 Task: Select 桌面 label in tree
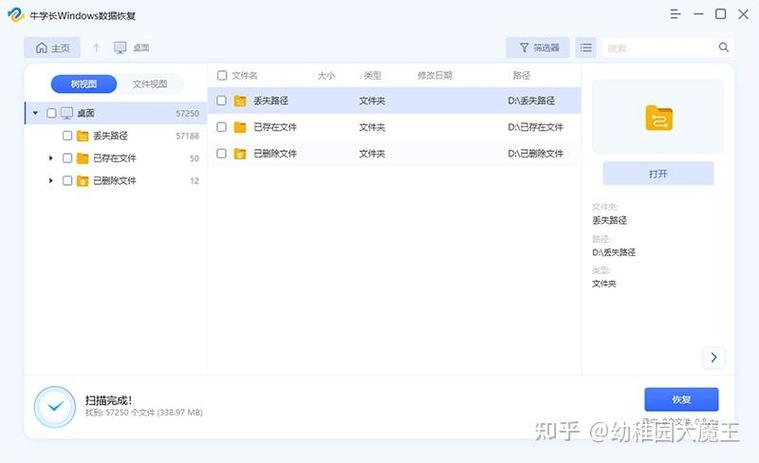tap(86, 113)
